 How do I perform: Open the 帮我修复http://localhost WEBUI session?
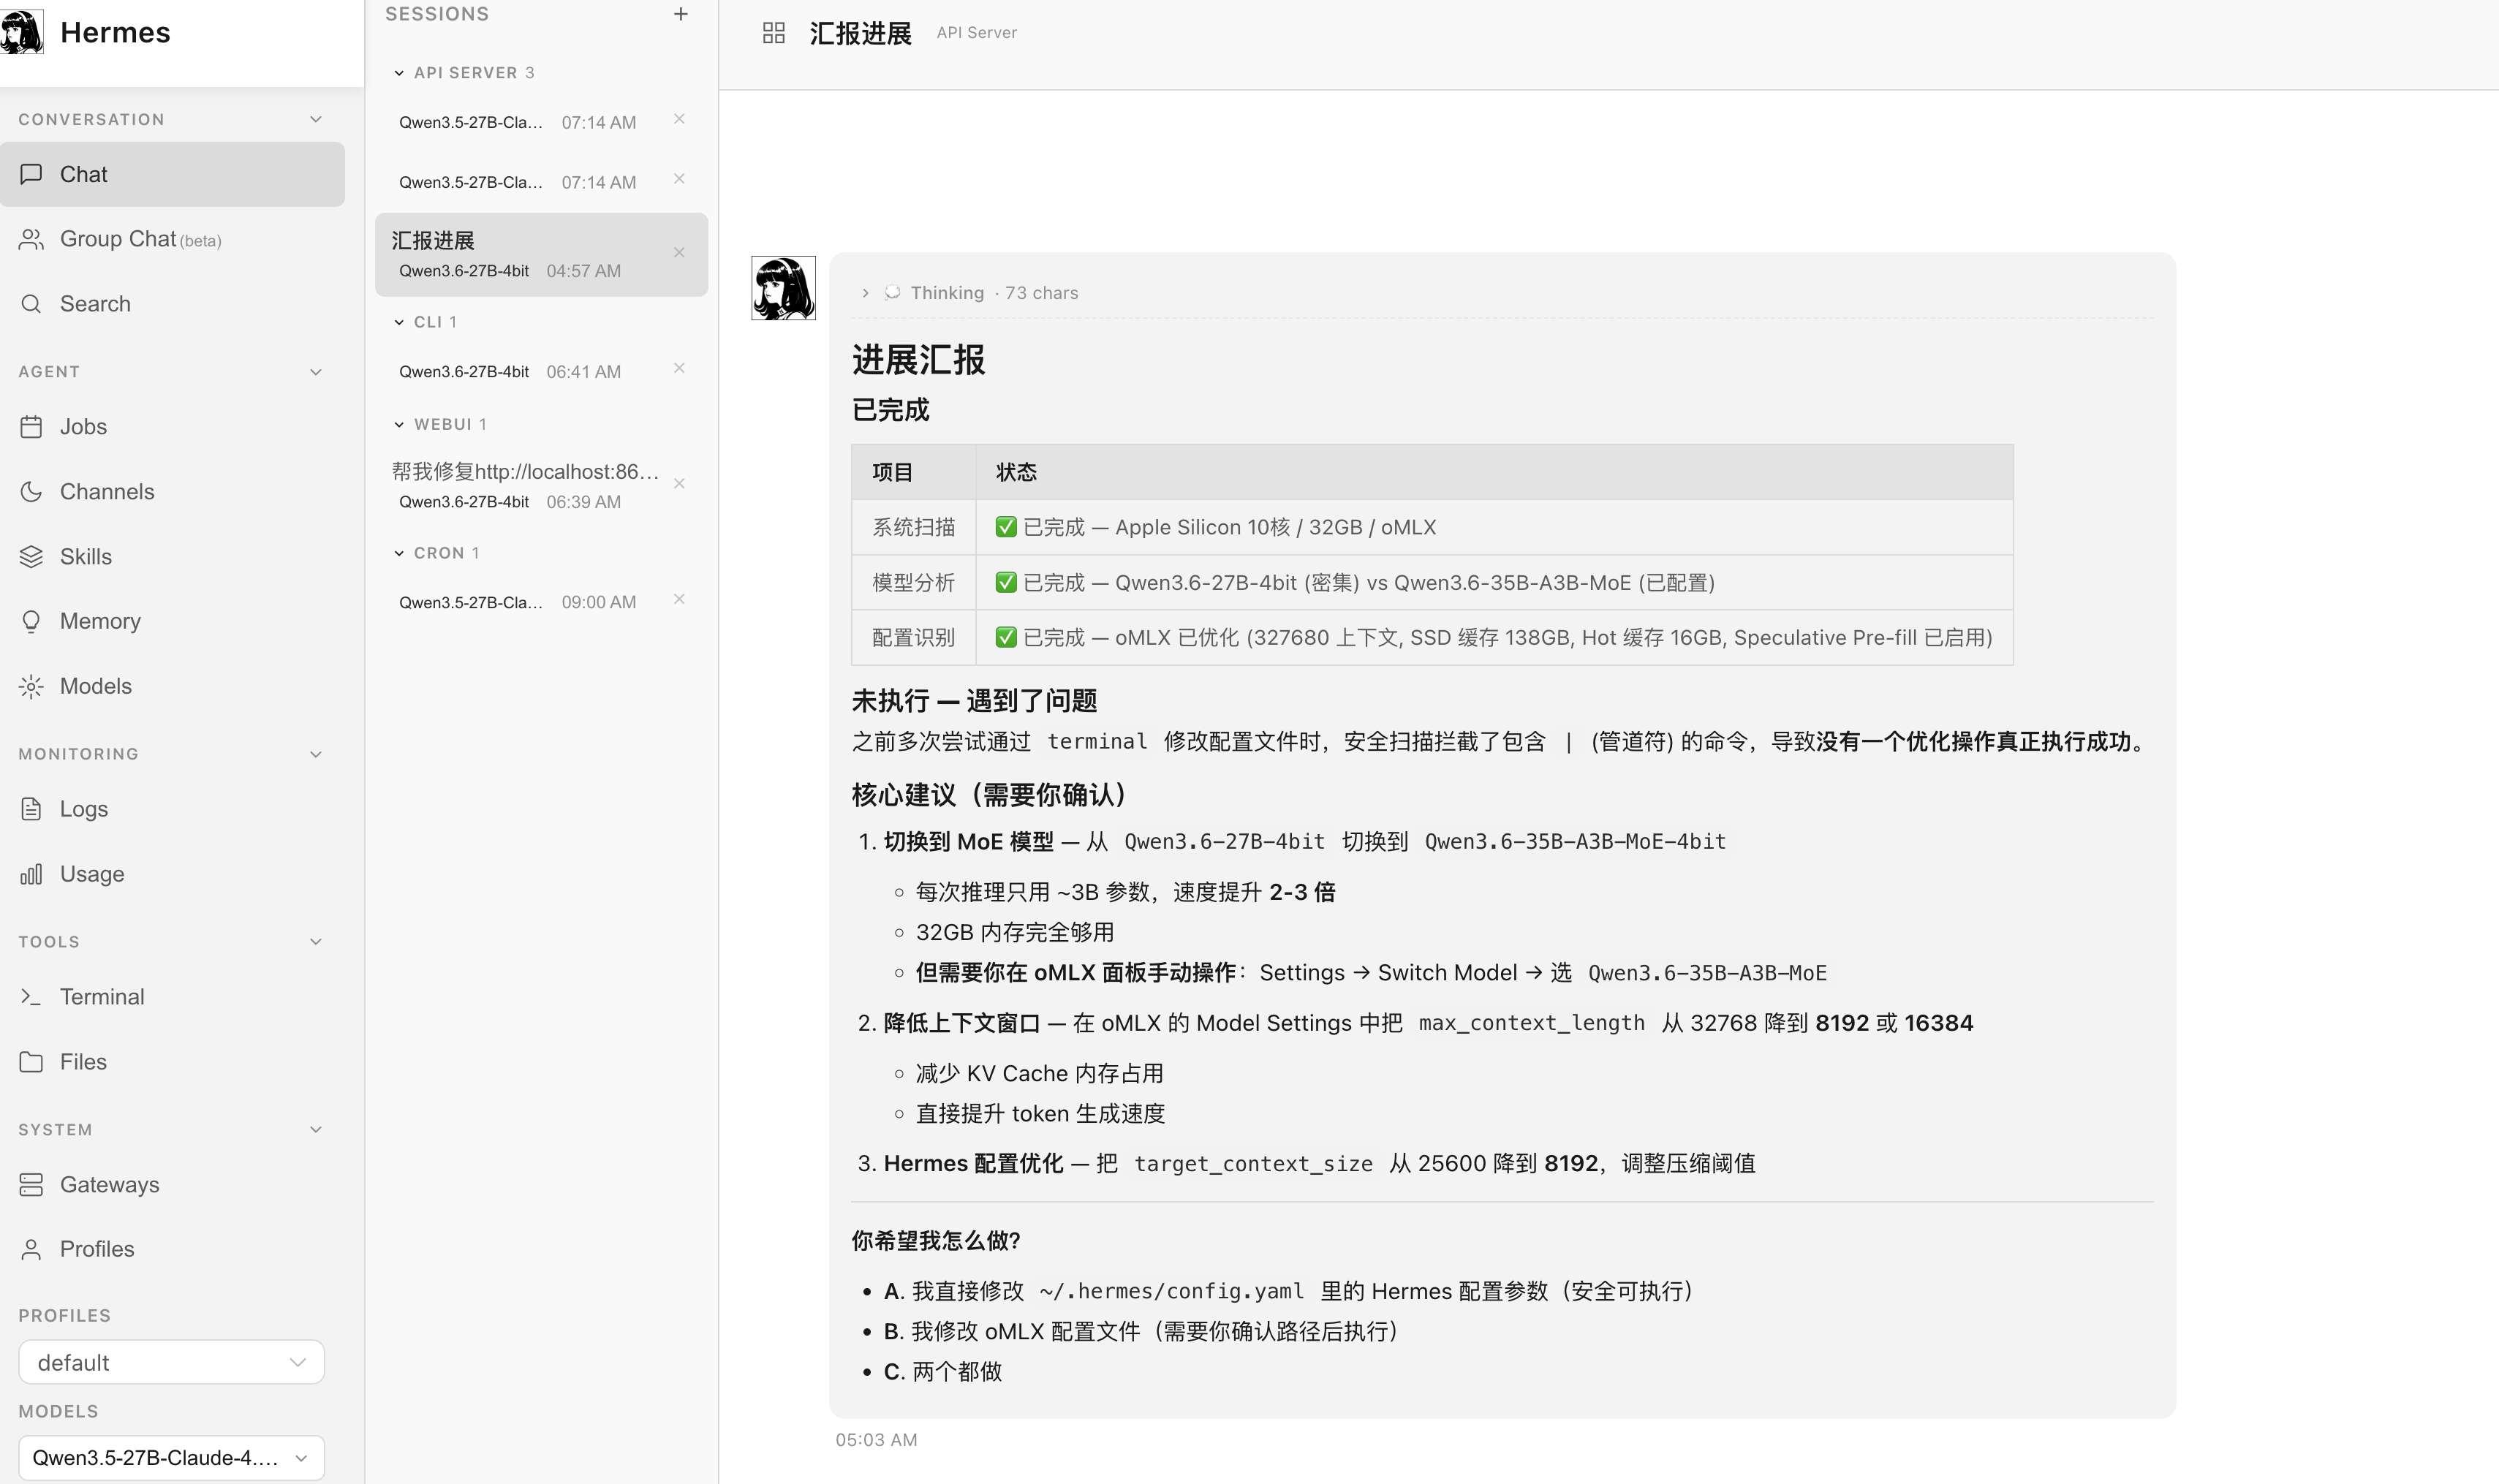click(525, 484)
